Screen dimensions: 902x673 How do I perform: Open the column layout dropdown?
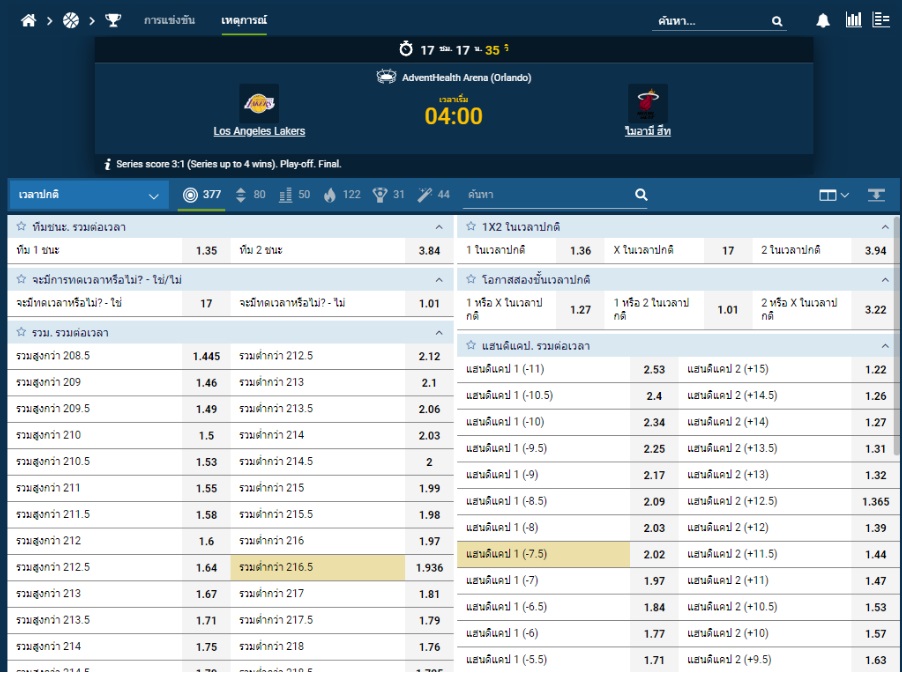pyautogui.click(x=834, y=195)
